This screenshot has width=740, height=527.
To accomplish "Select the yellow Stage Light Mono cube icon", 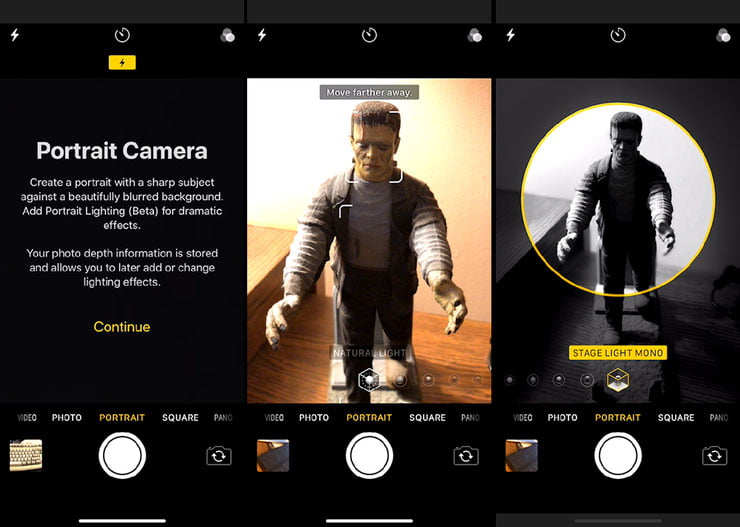I will tap(618, 380).
